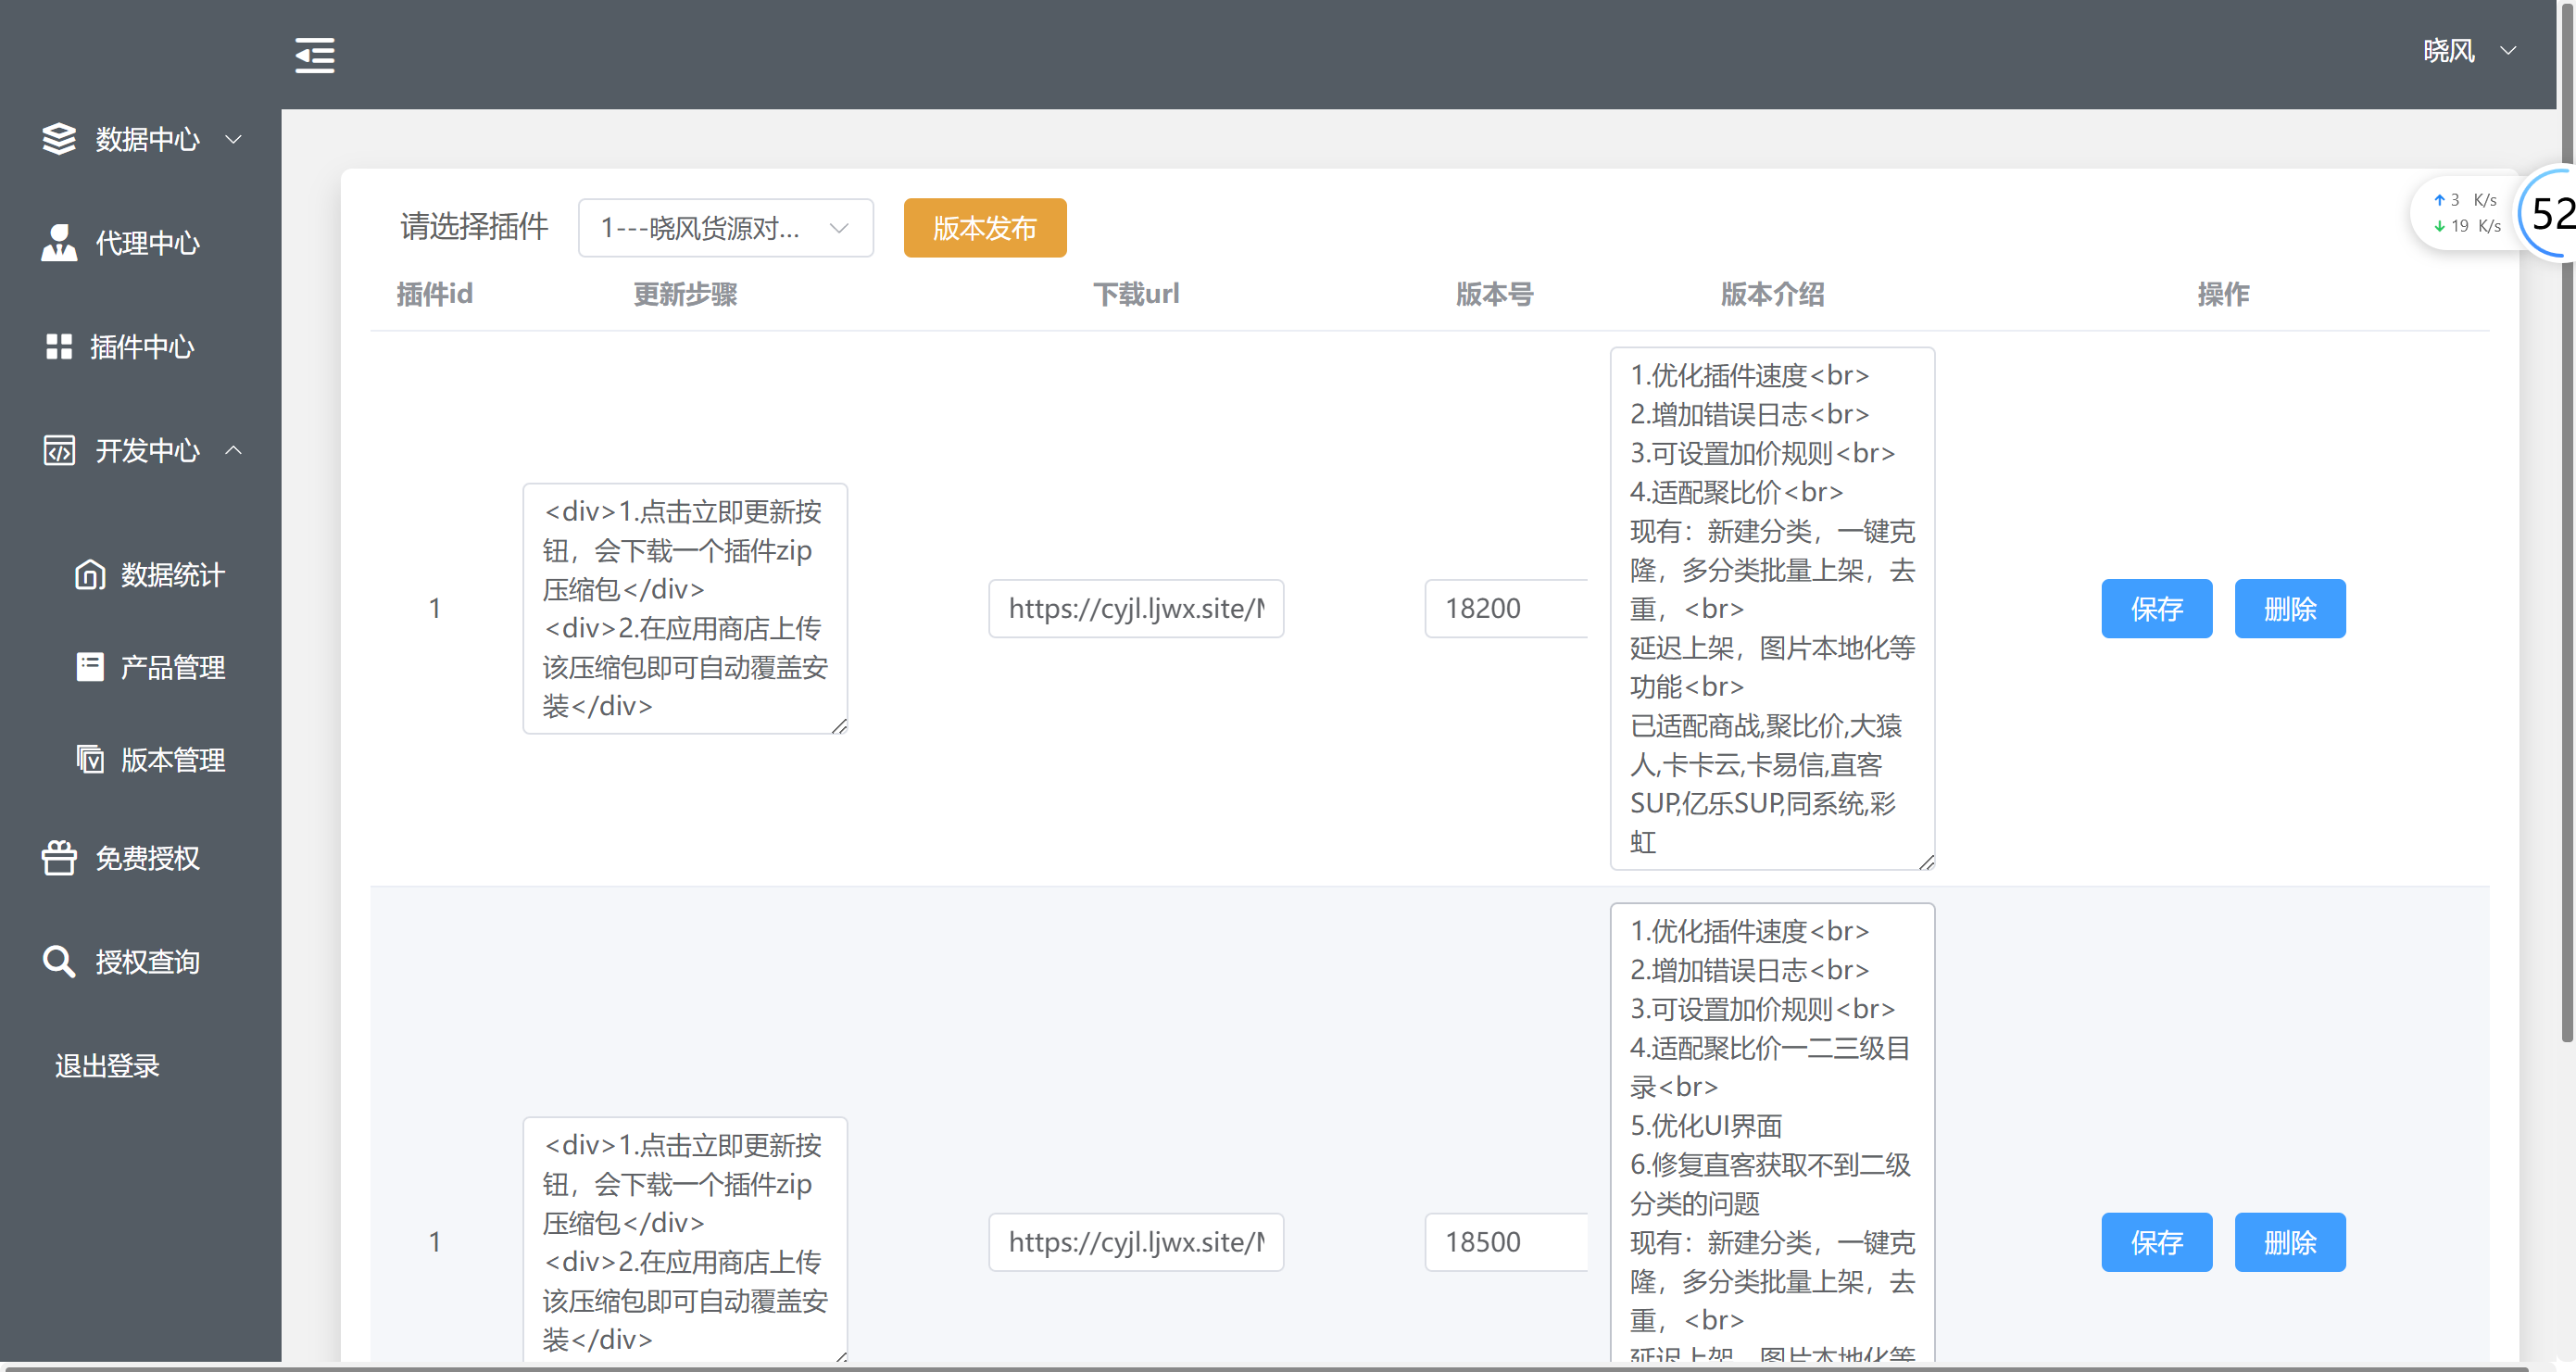
Task: Save the version 18500 row
Action: (x=2156, y=1242)
